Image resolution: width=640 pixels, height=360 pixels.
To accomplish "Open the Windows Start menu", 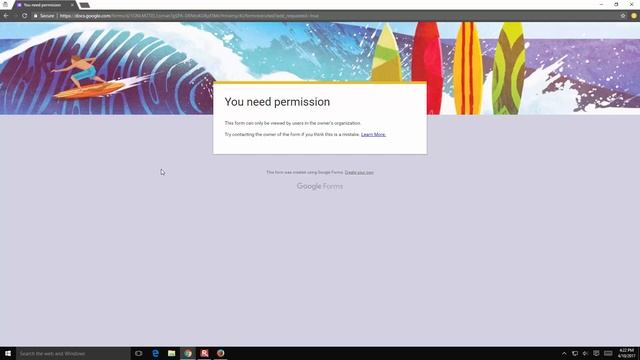I will (8, 353).
